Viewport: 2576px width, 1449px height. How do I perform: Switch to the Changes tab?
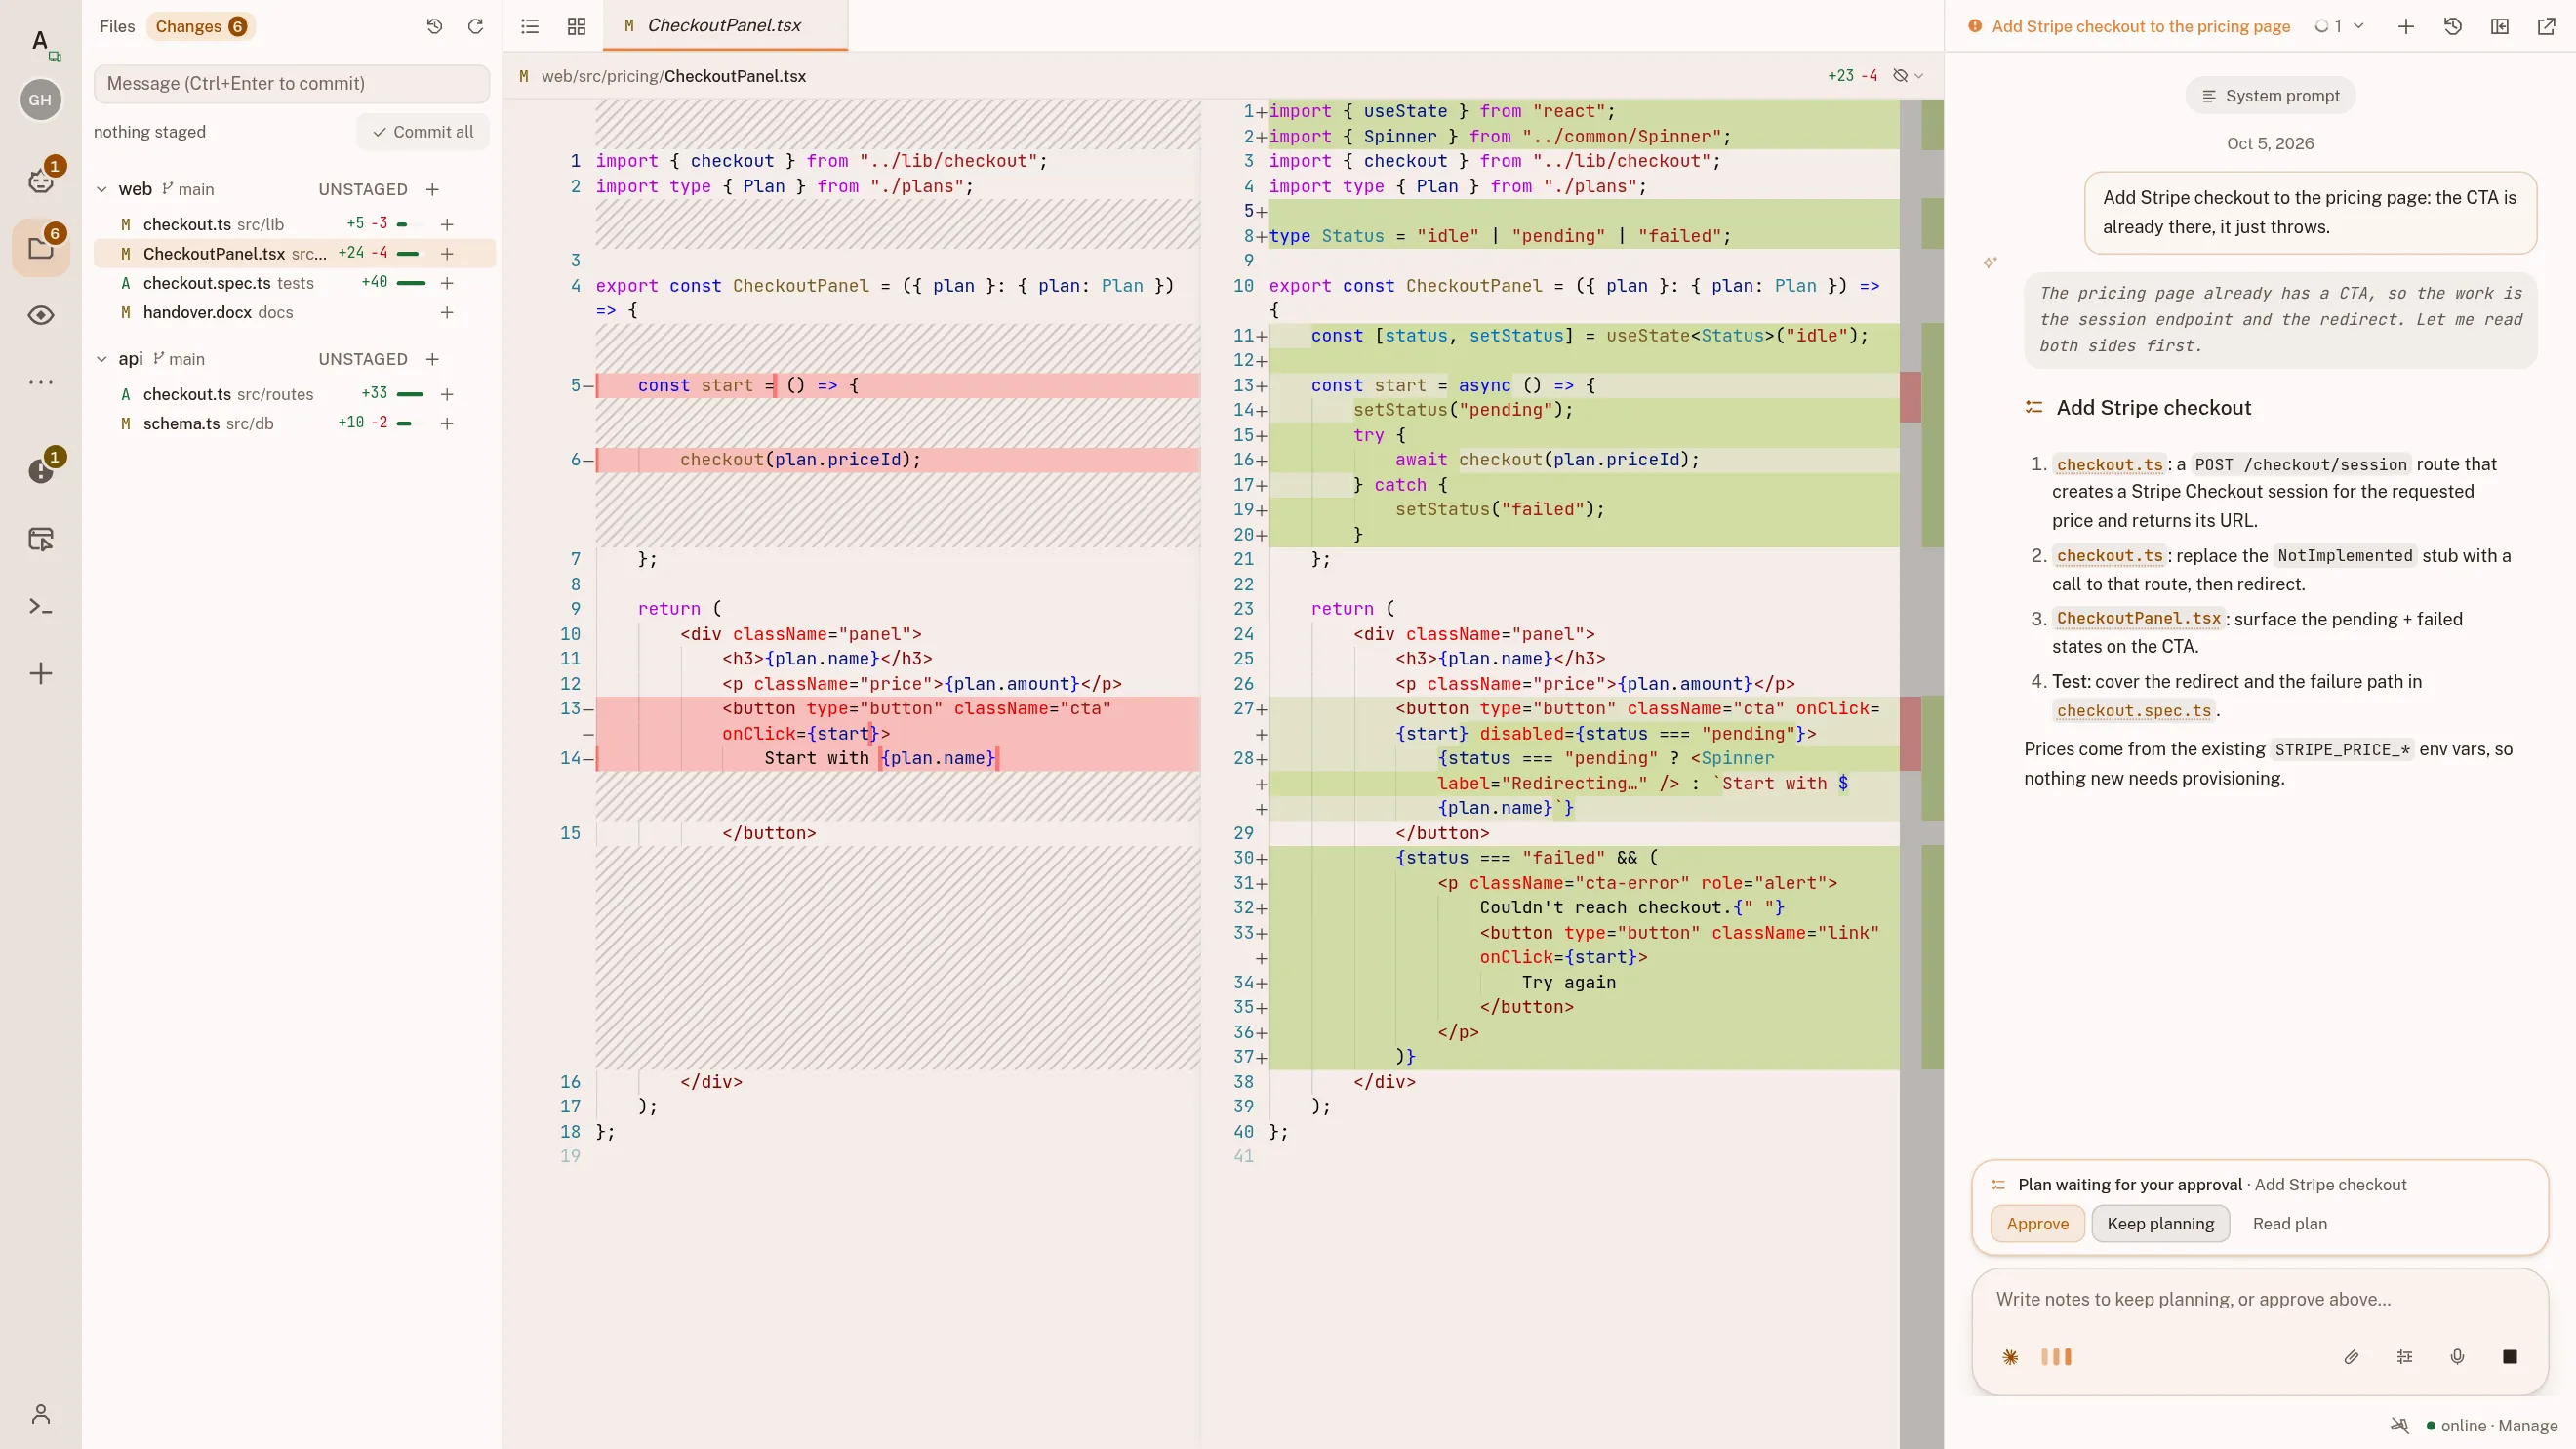pyautogui.click(x=200, y=26)
